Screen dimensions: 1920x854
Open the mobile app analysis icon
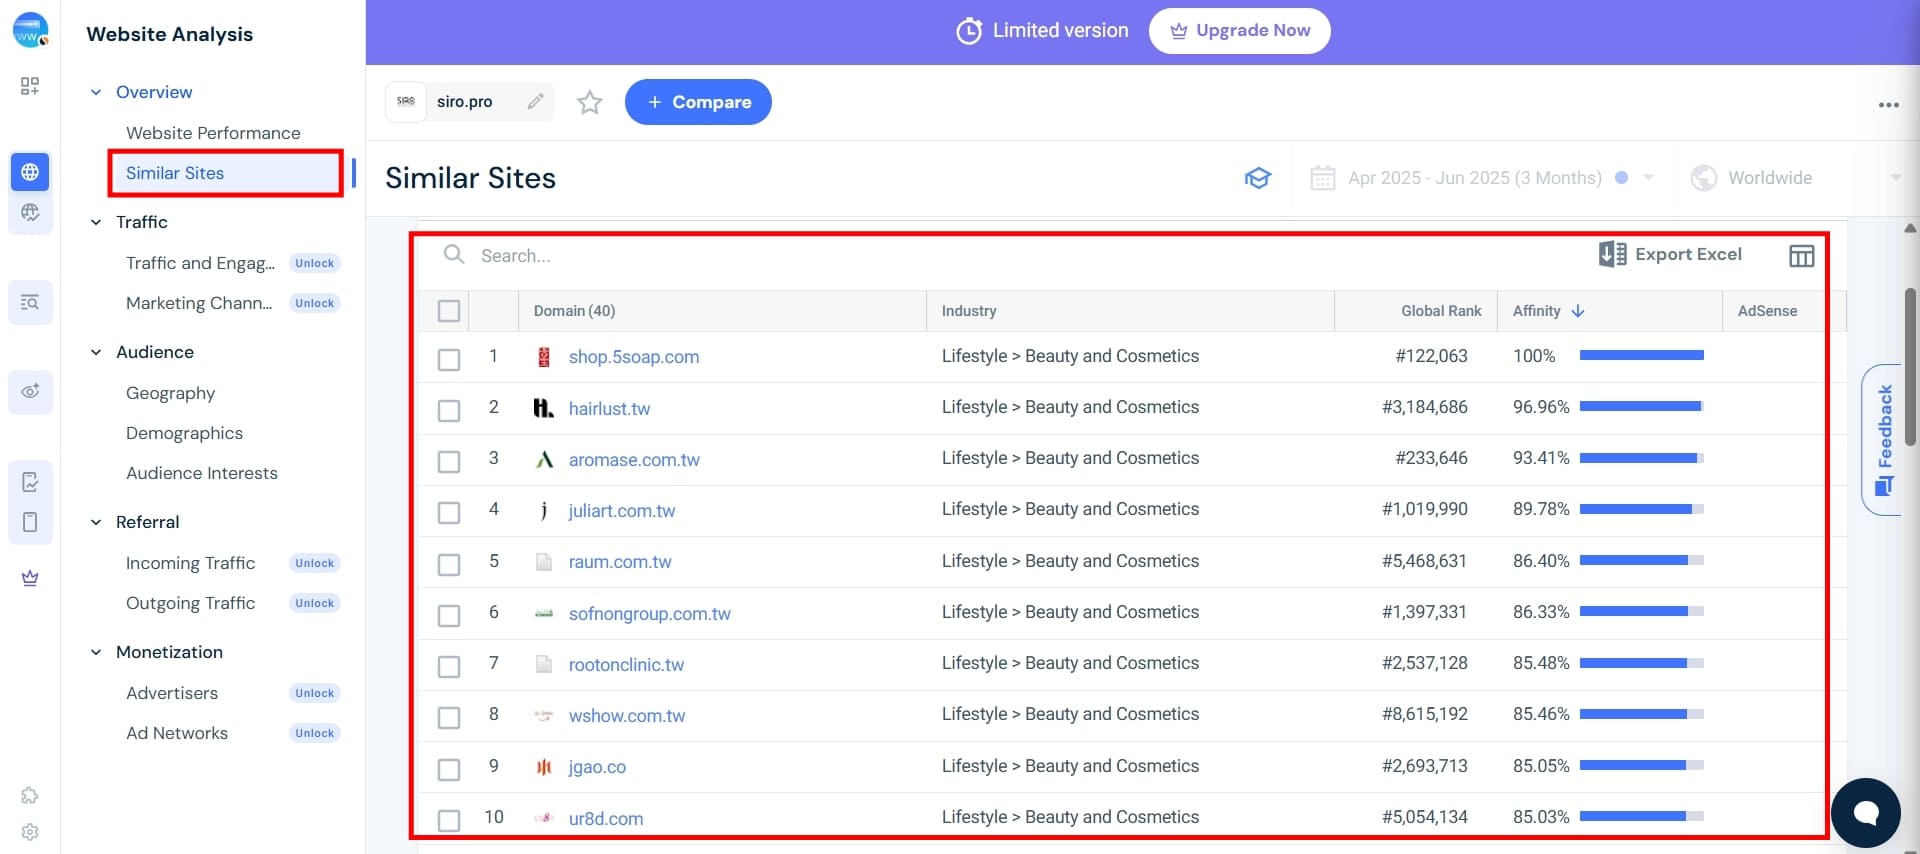click(30, 522)
